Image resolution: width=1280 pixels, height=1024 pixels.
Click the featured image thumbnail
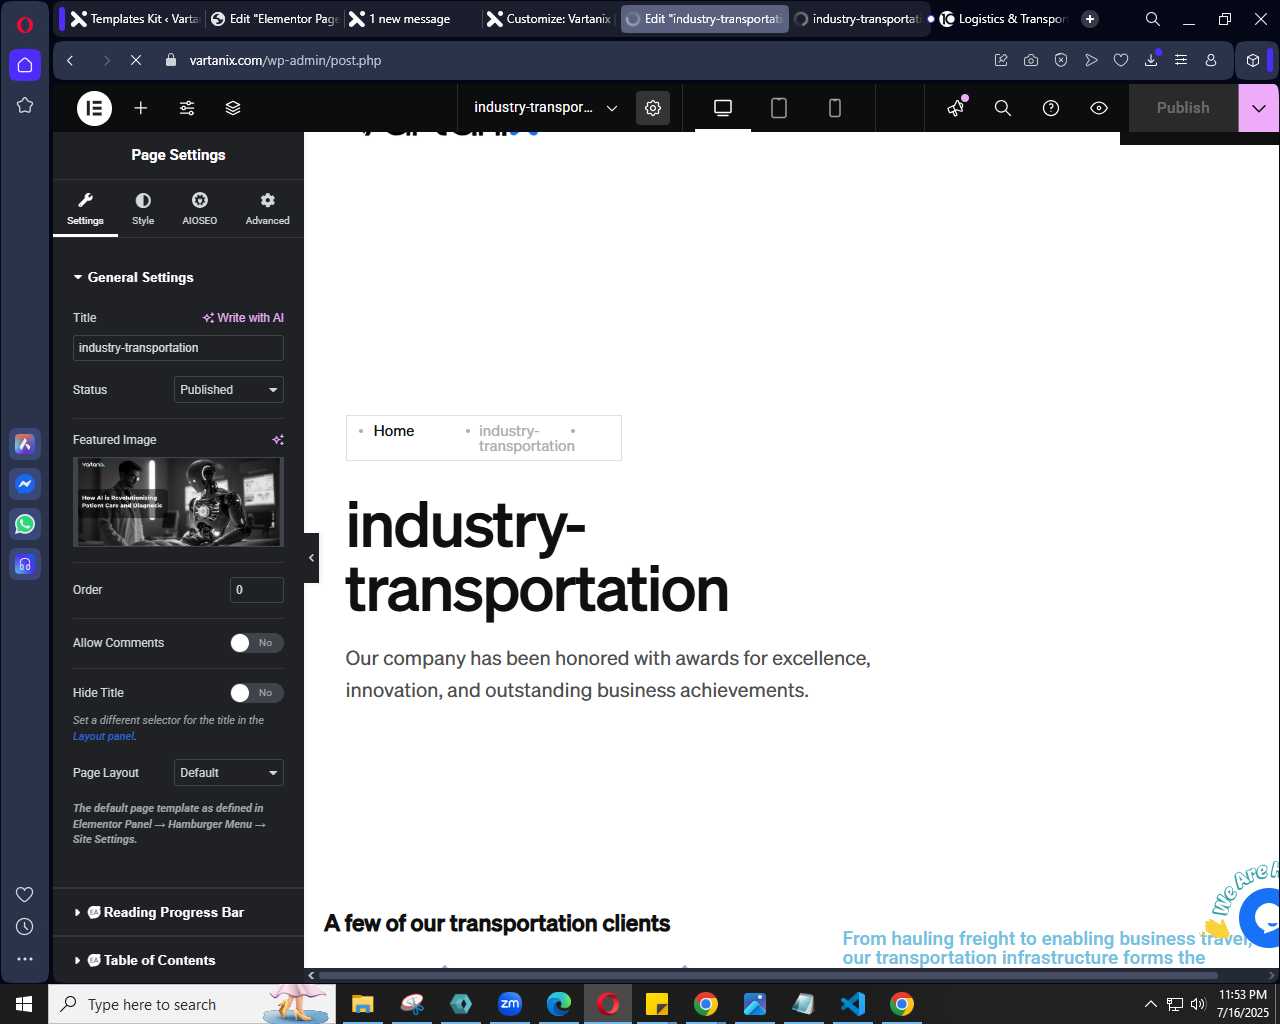(x=178, y=502)
